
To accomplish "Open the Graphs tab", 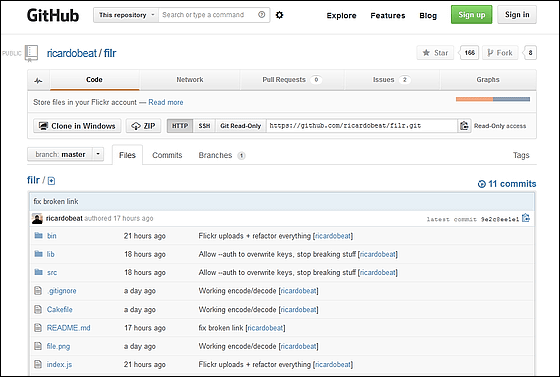I will click(x=488, y=80).
